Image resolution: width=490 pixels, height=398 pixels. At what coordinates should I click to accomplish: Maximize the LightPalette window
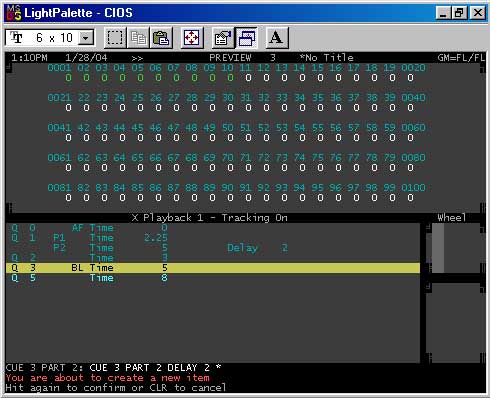460,13
